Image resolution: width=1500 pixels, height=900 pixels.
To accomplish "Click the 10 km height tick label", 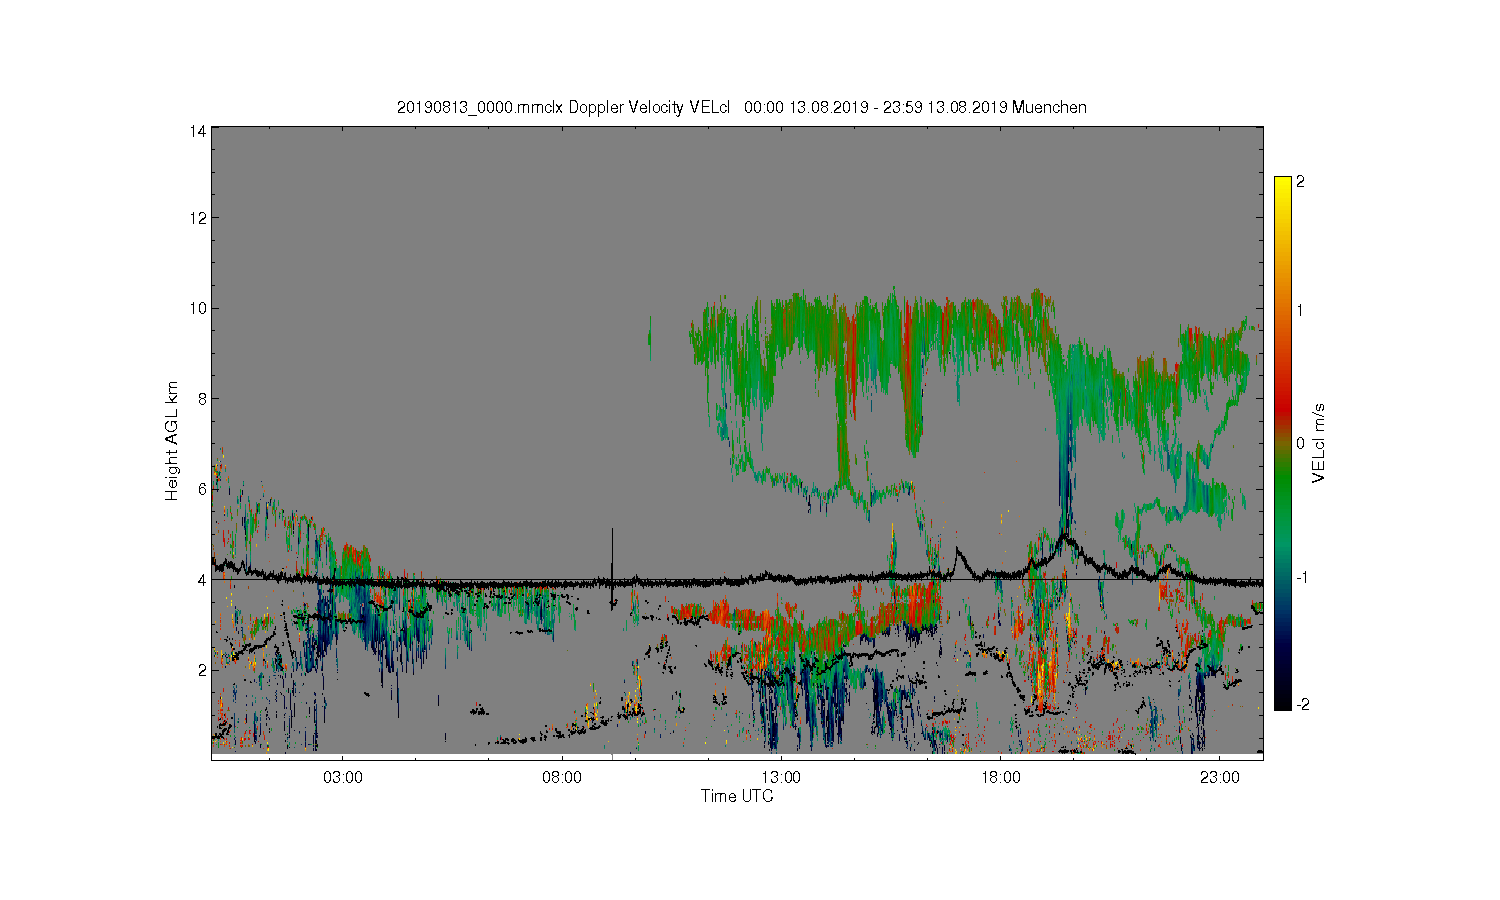I will coord(198,308).
